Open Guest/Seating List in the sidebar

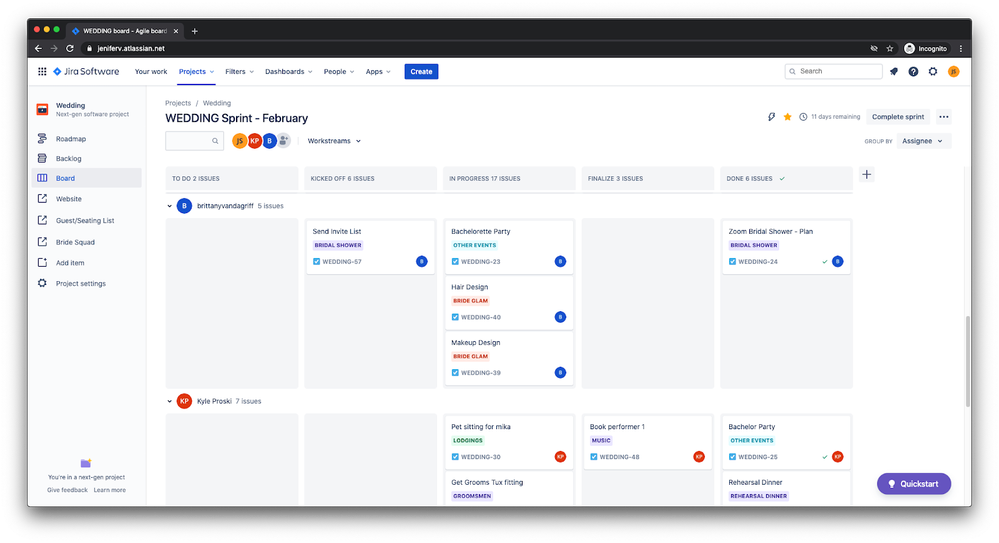(x=87, y=221)
